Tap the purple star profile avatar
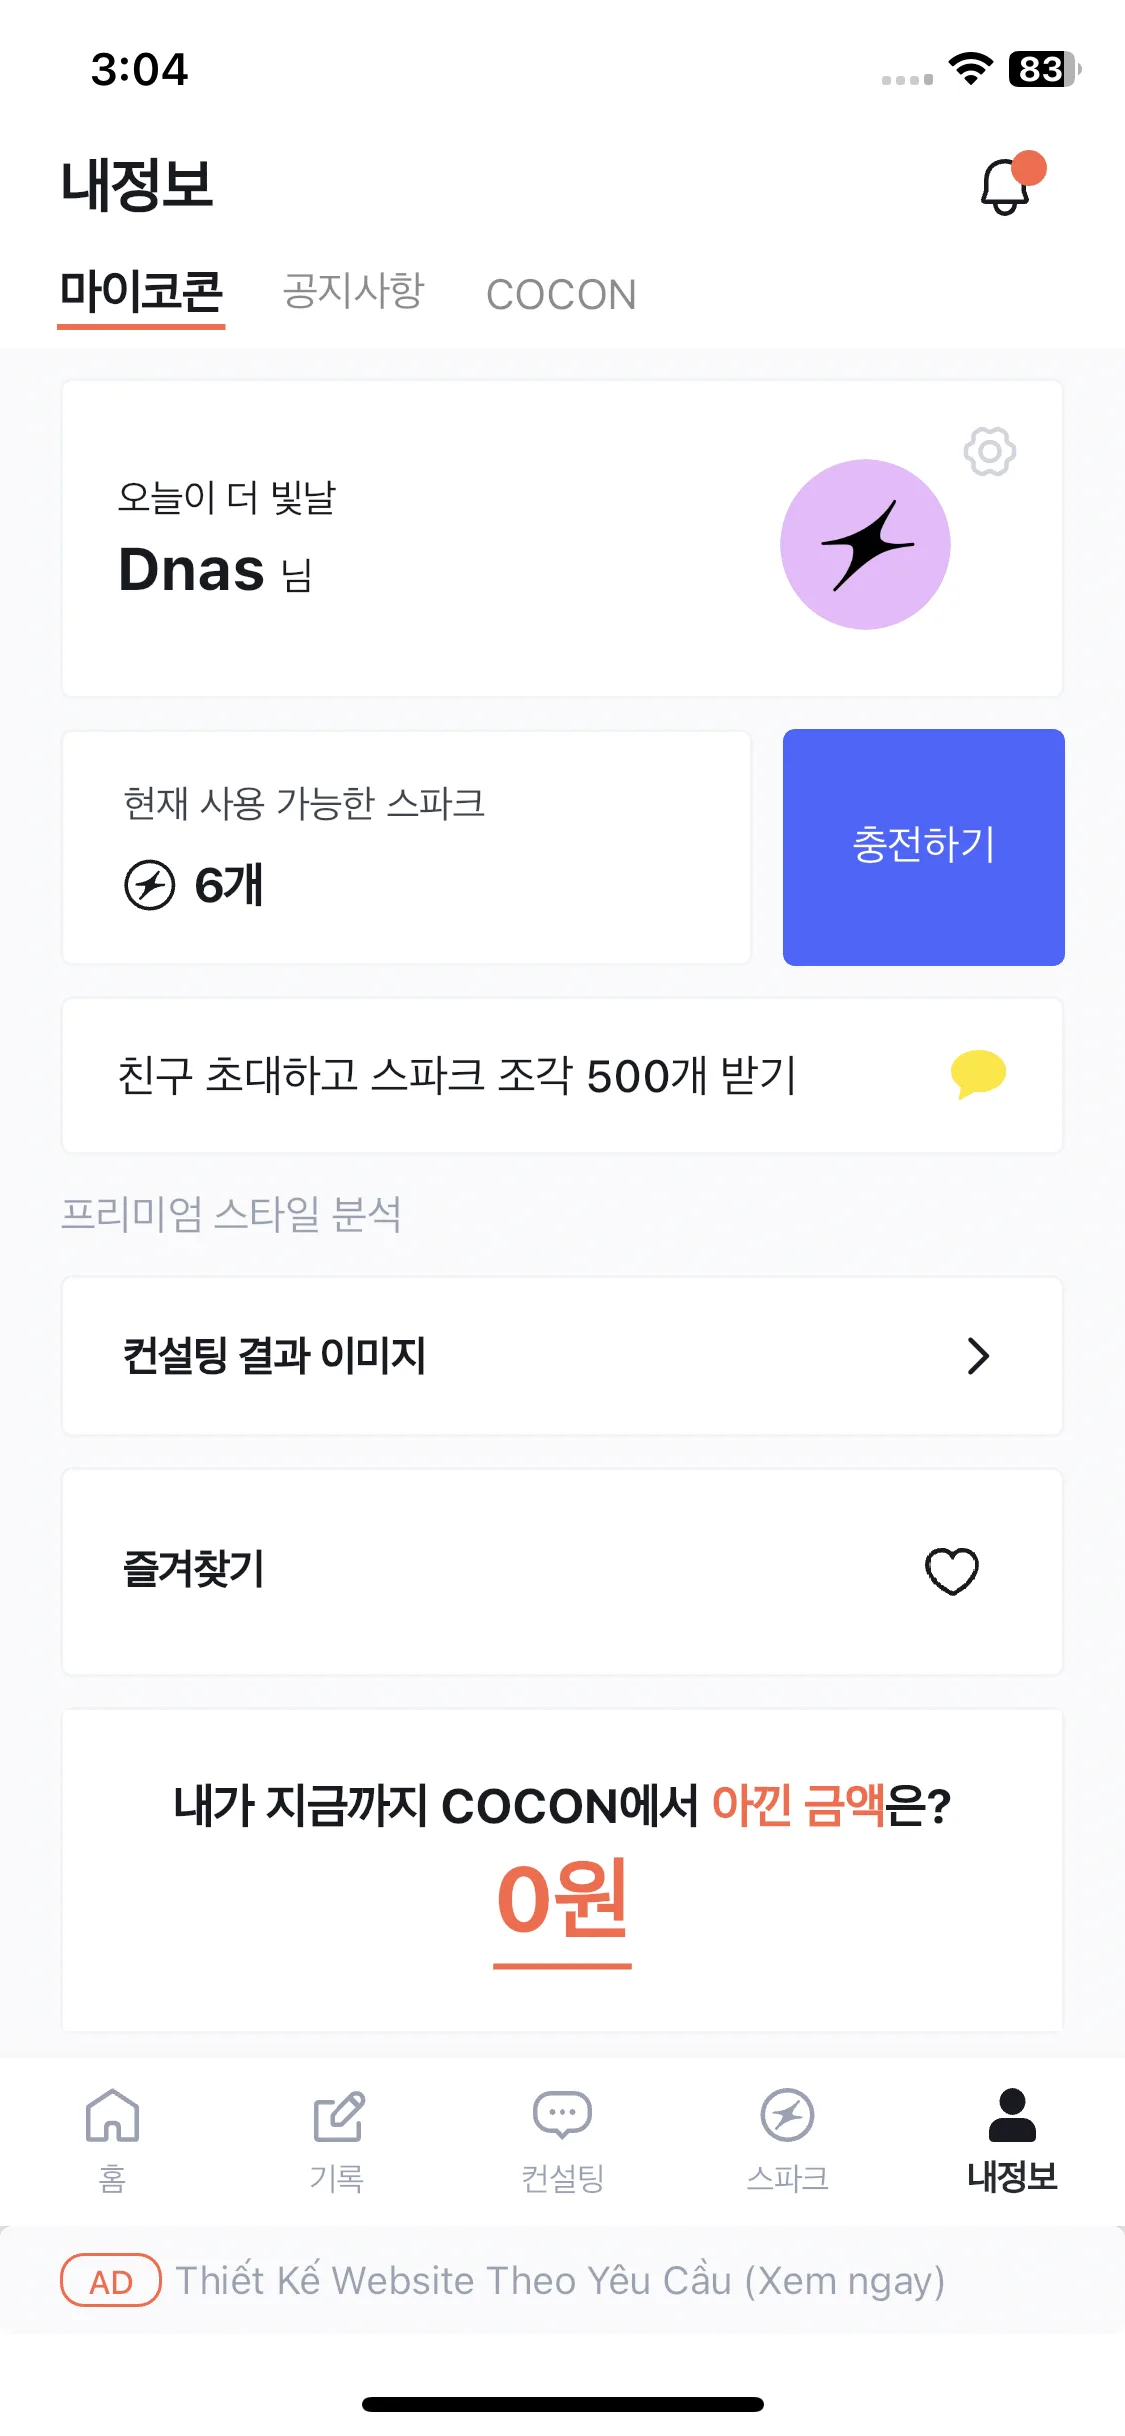1125x2436 pixels. pos(865,544)
